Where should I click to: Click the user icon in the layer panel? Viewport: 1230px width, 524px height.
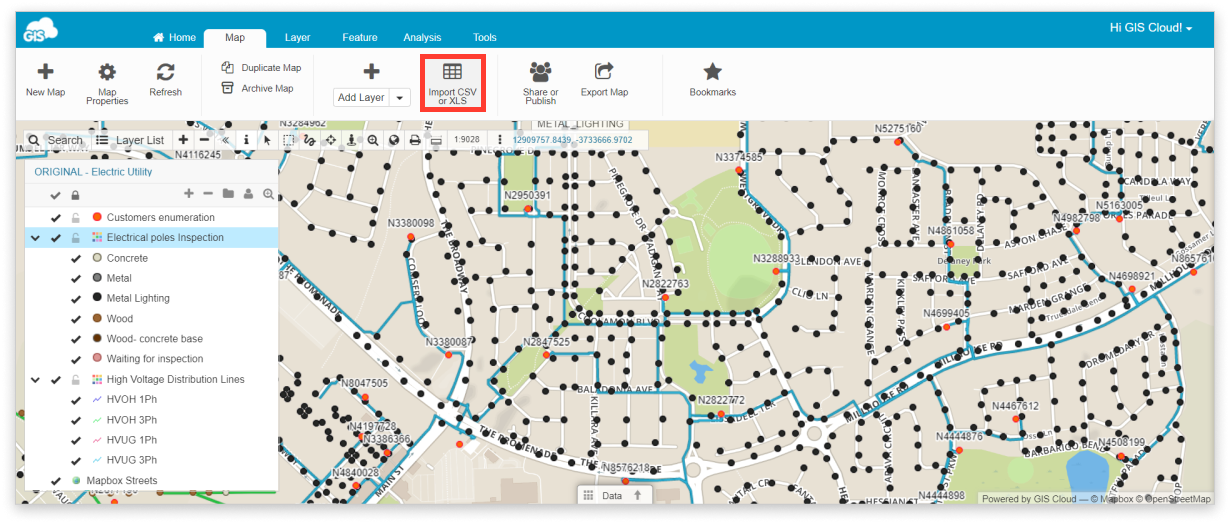[x=248, y=194]
